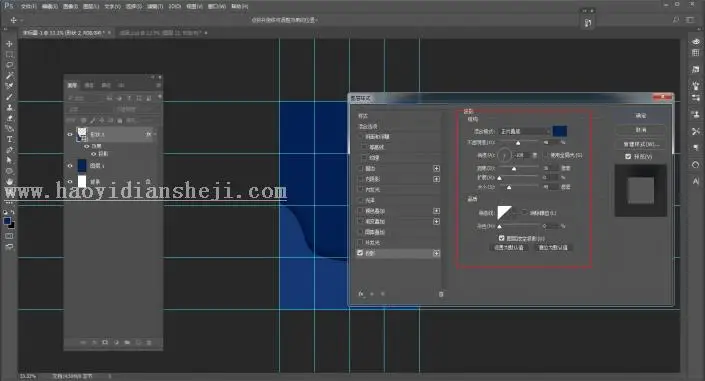Click plus button next to Stroke style
The image size is (705, 381).
[x=436, y=168]
